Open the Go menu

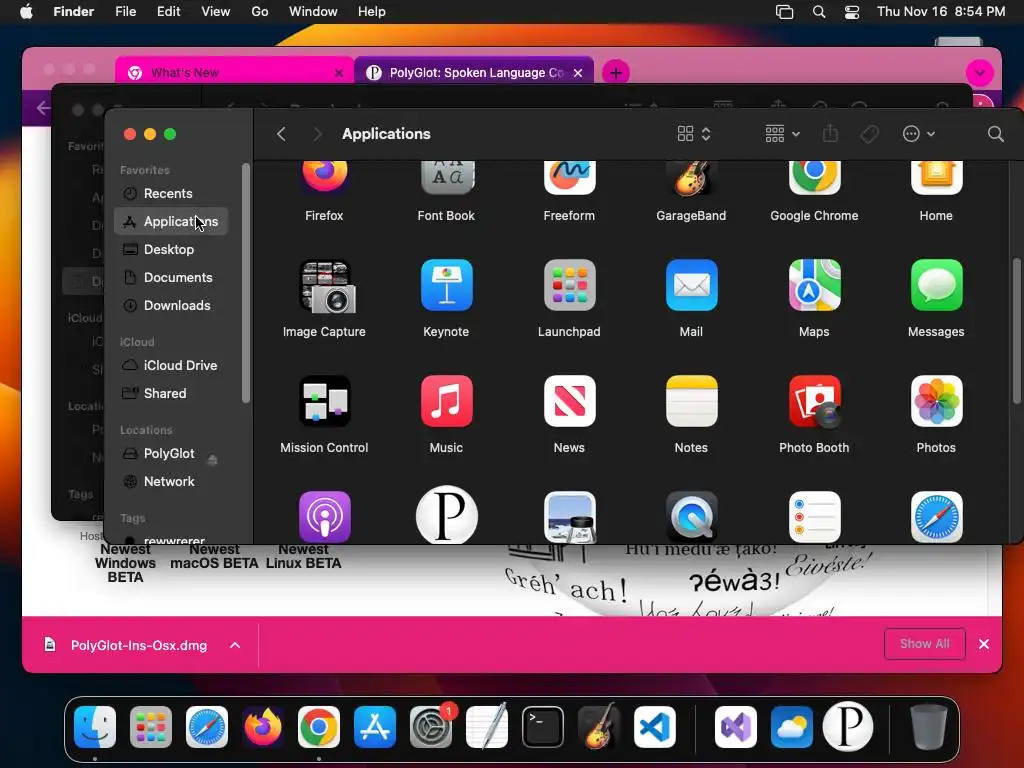click(260, 11)
